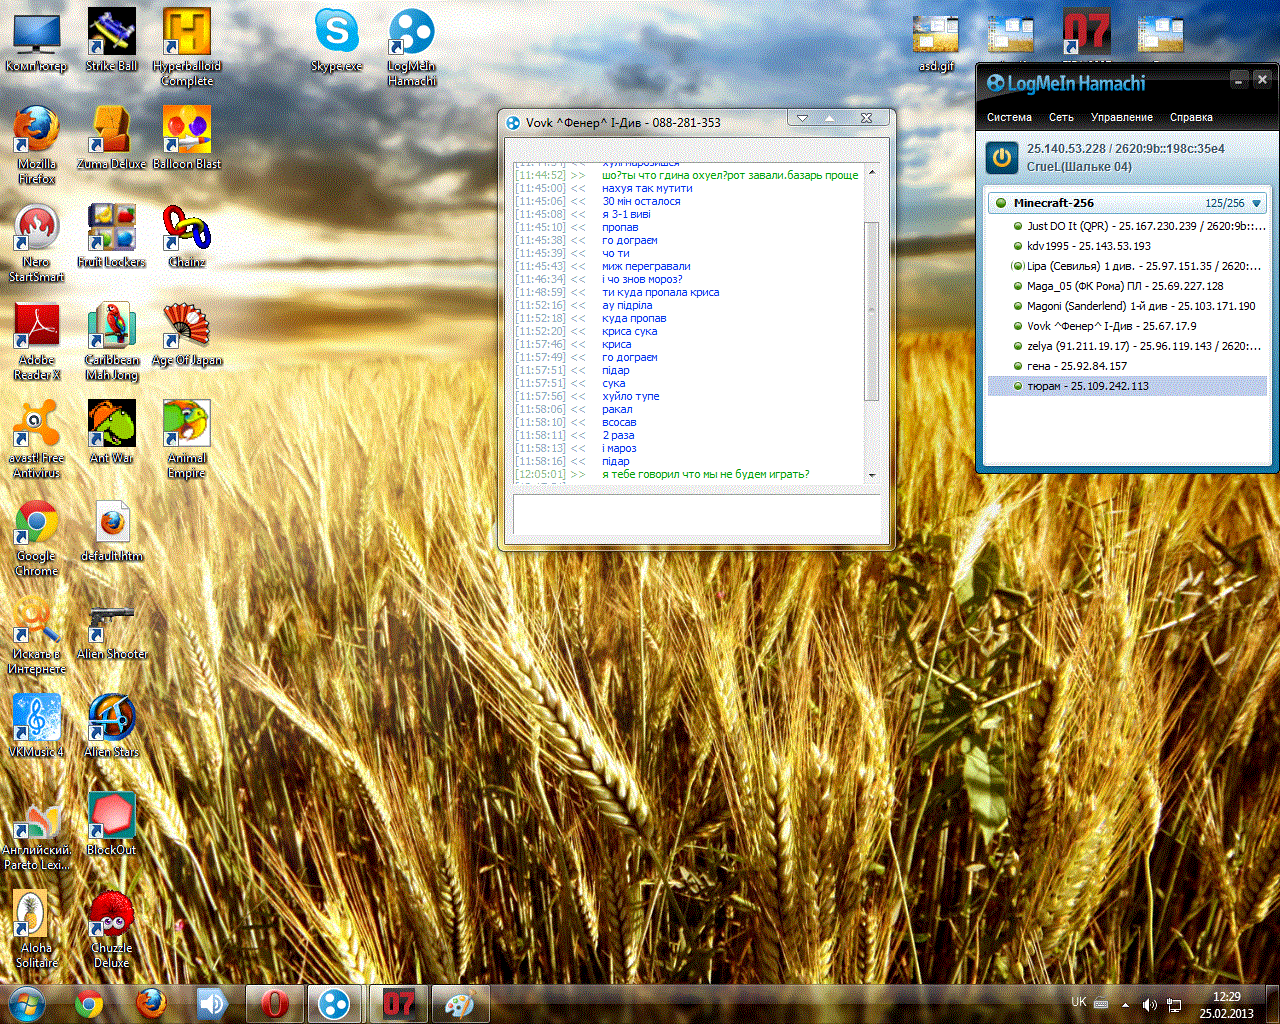
Task: Click chat message 'я тебе говорил что мы не будем играть?'
Action: pyautogui.click(x=706, y=474)
